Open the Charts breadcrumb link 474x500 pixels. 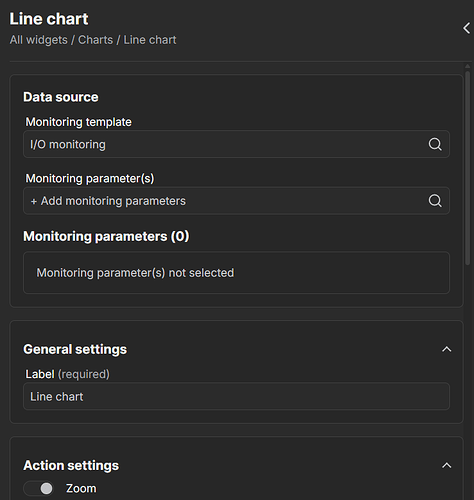pos(95,40)
